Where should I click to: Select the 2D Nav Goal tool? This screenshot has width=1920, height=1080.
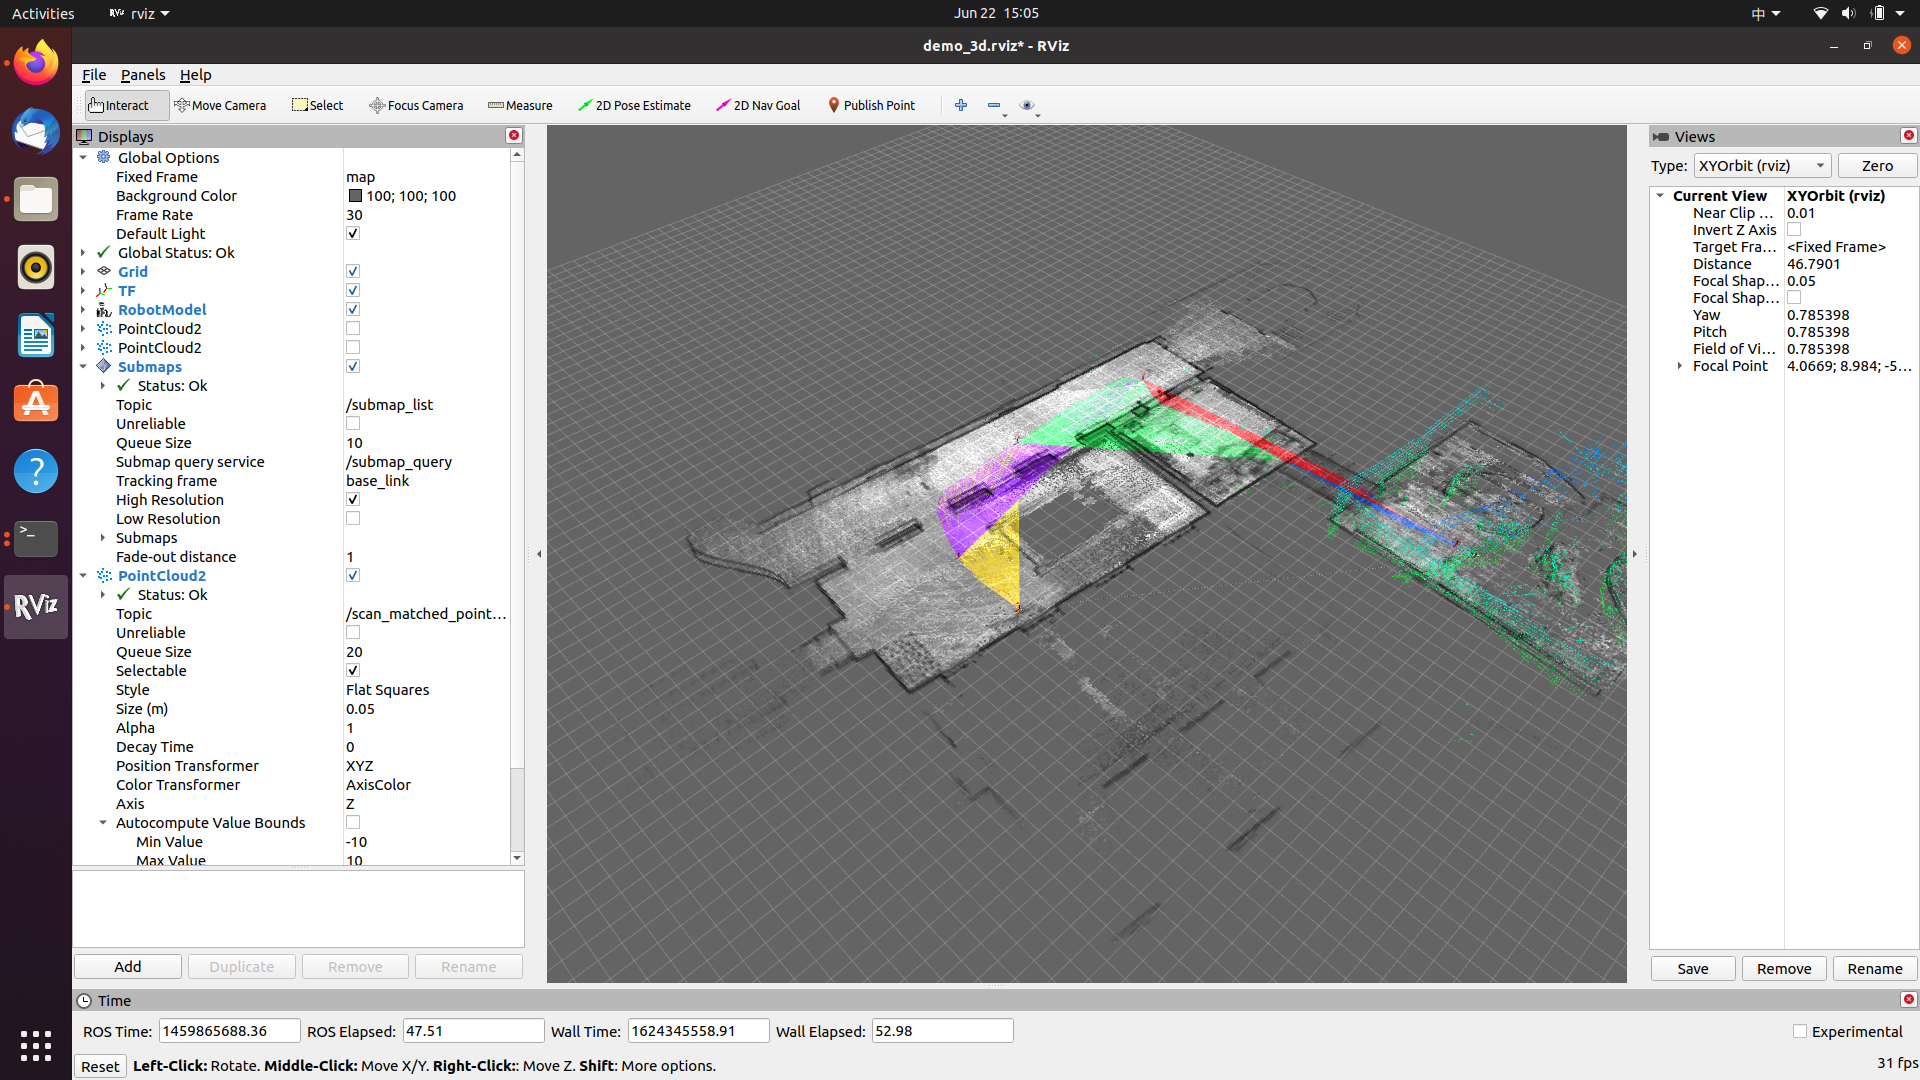[758, 105]
